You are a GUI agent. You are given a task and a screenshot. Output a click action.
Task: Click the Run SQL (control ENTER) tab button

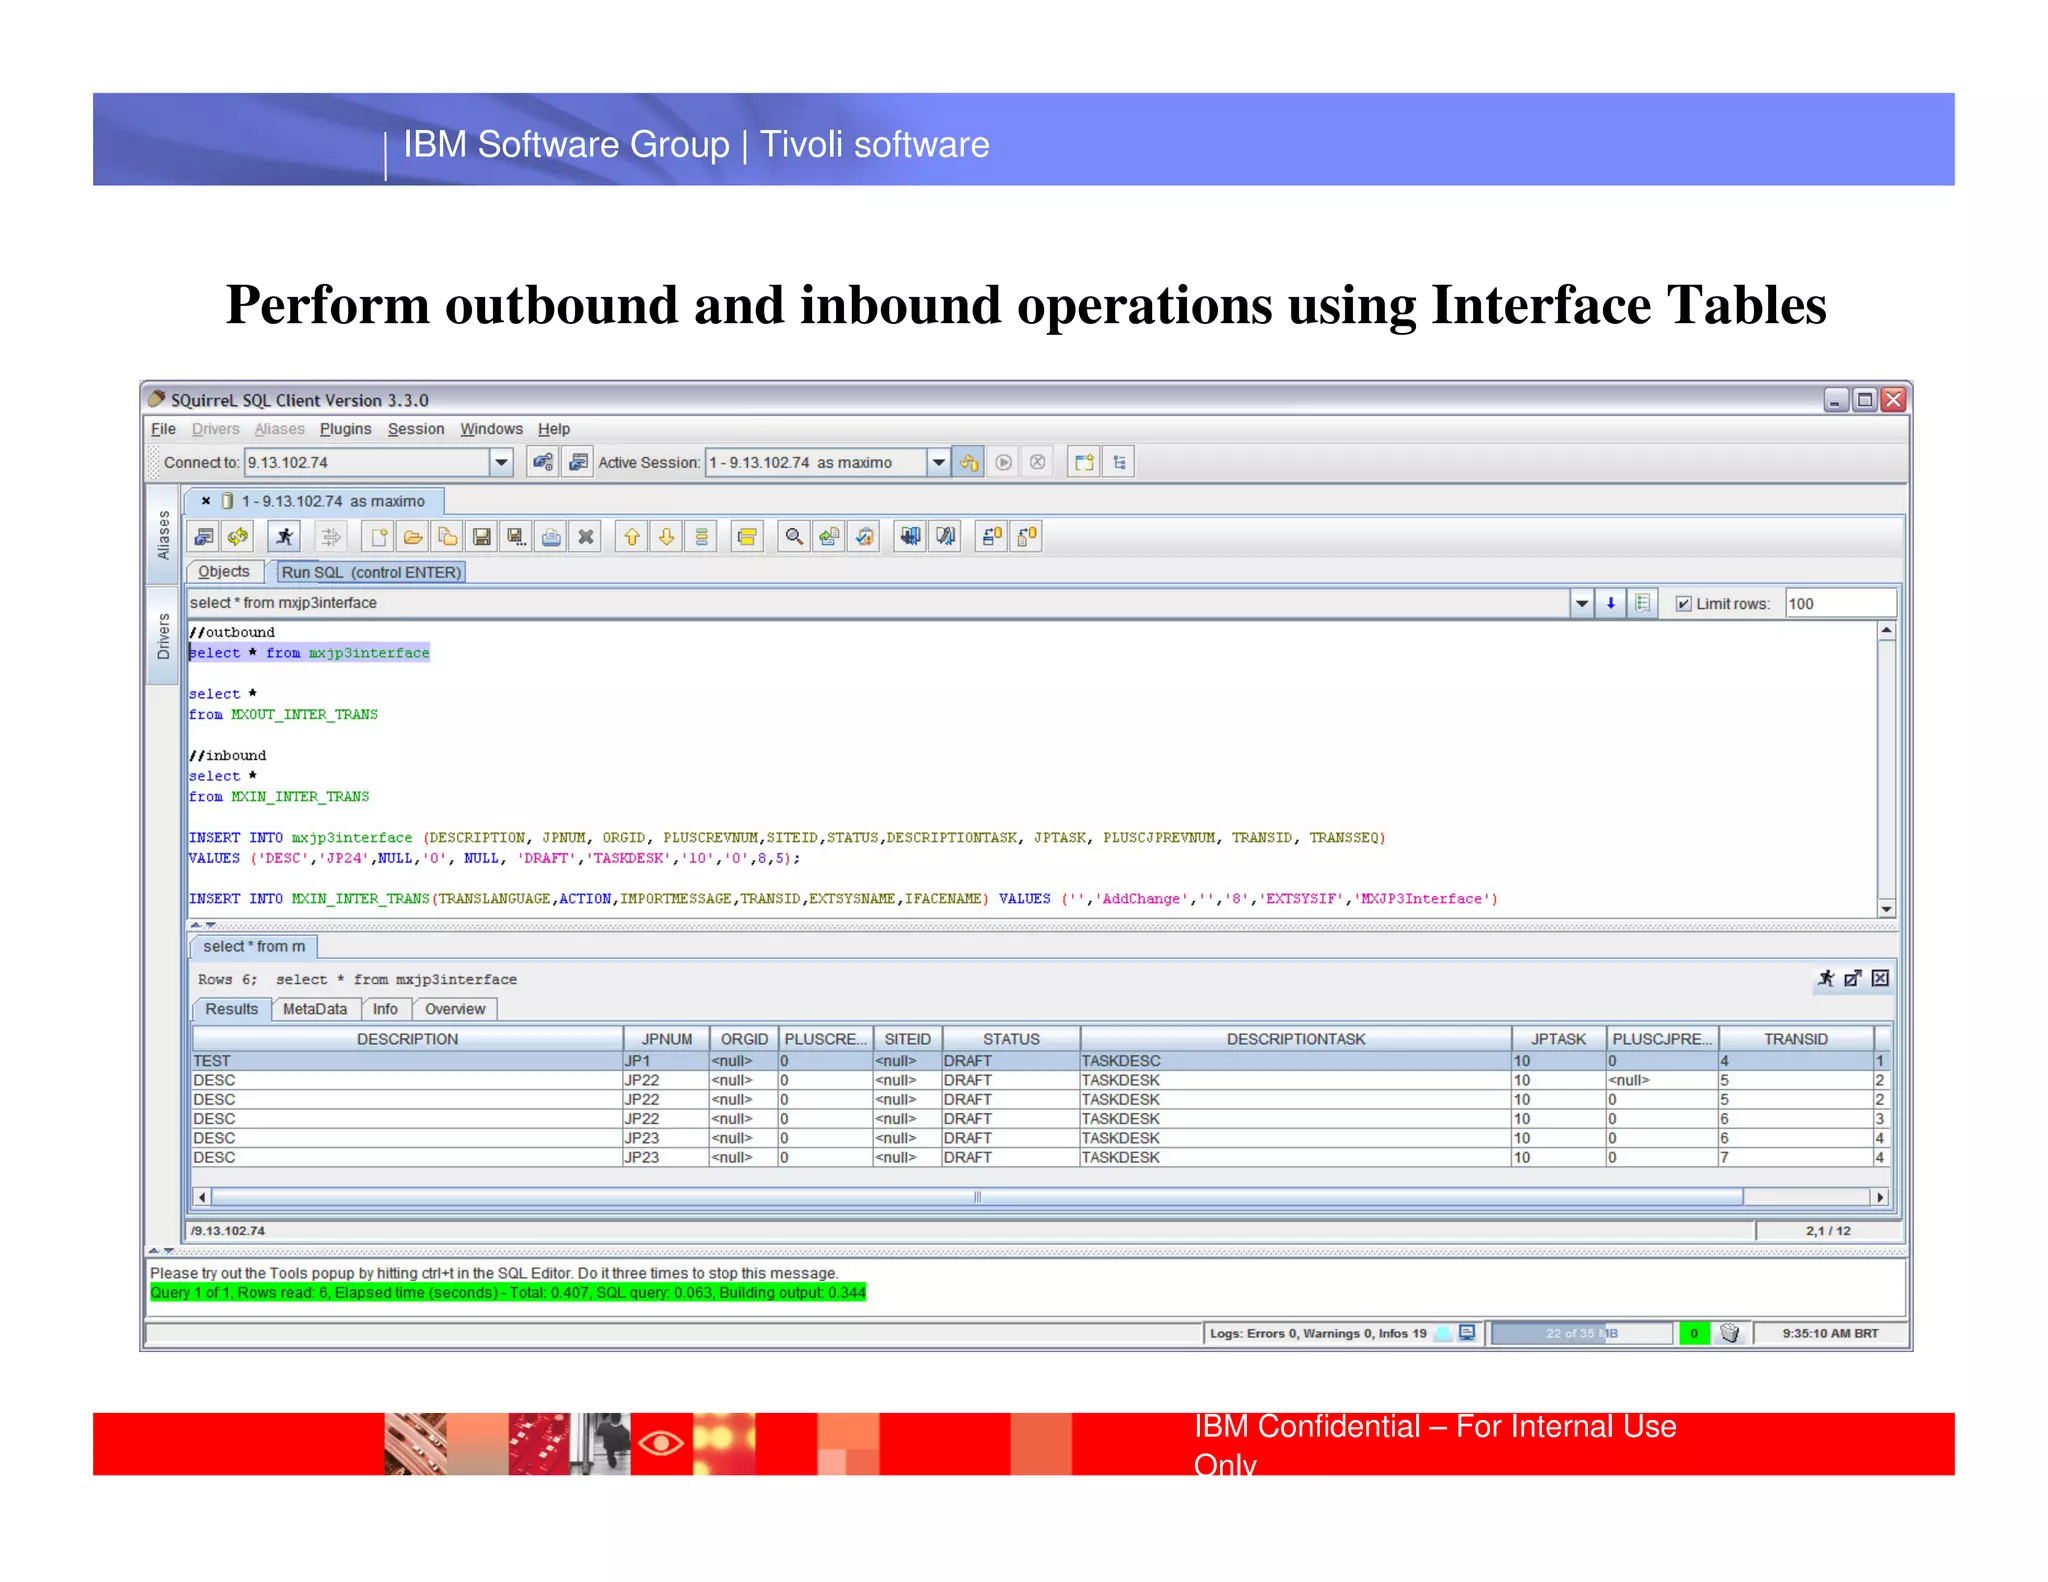pyautogui.click(x=371, y=572)
